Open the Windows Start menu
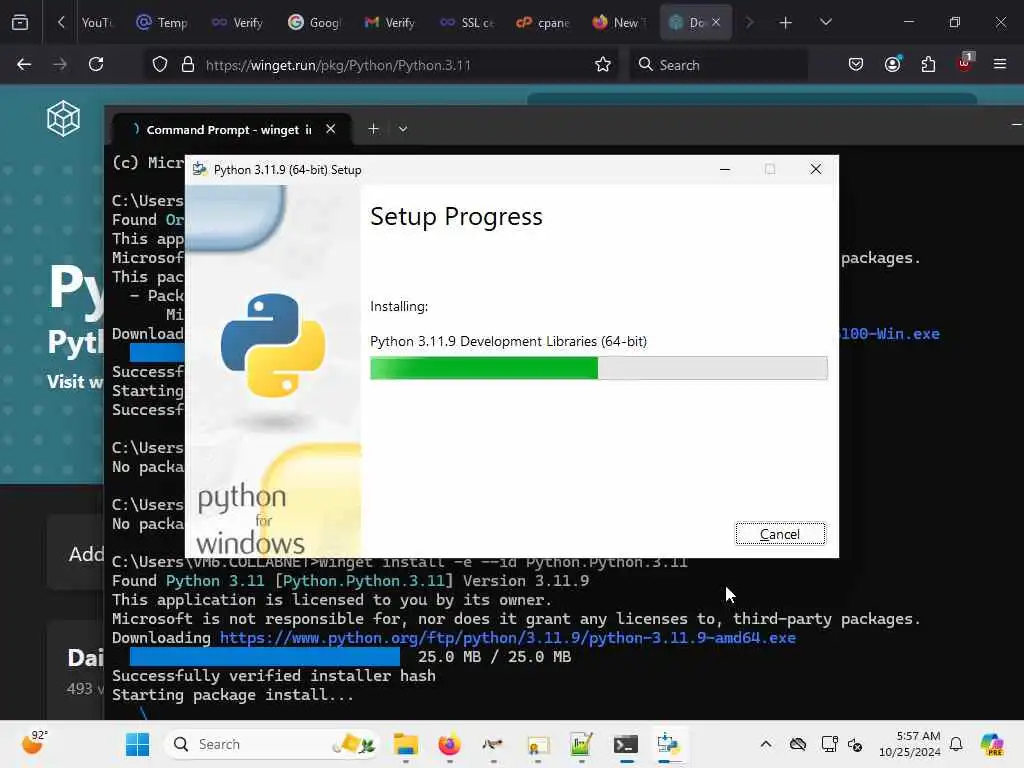Image resolution: width=1024 pixels, height=768 pixels. point(137,744)
